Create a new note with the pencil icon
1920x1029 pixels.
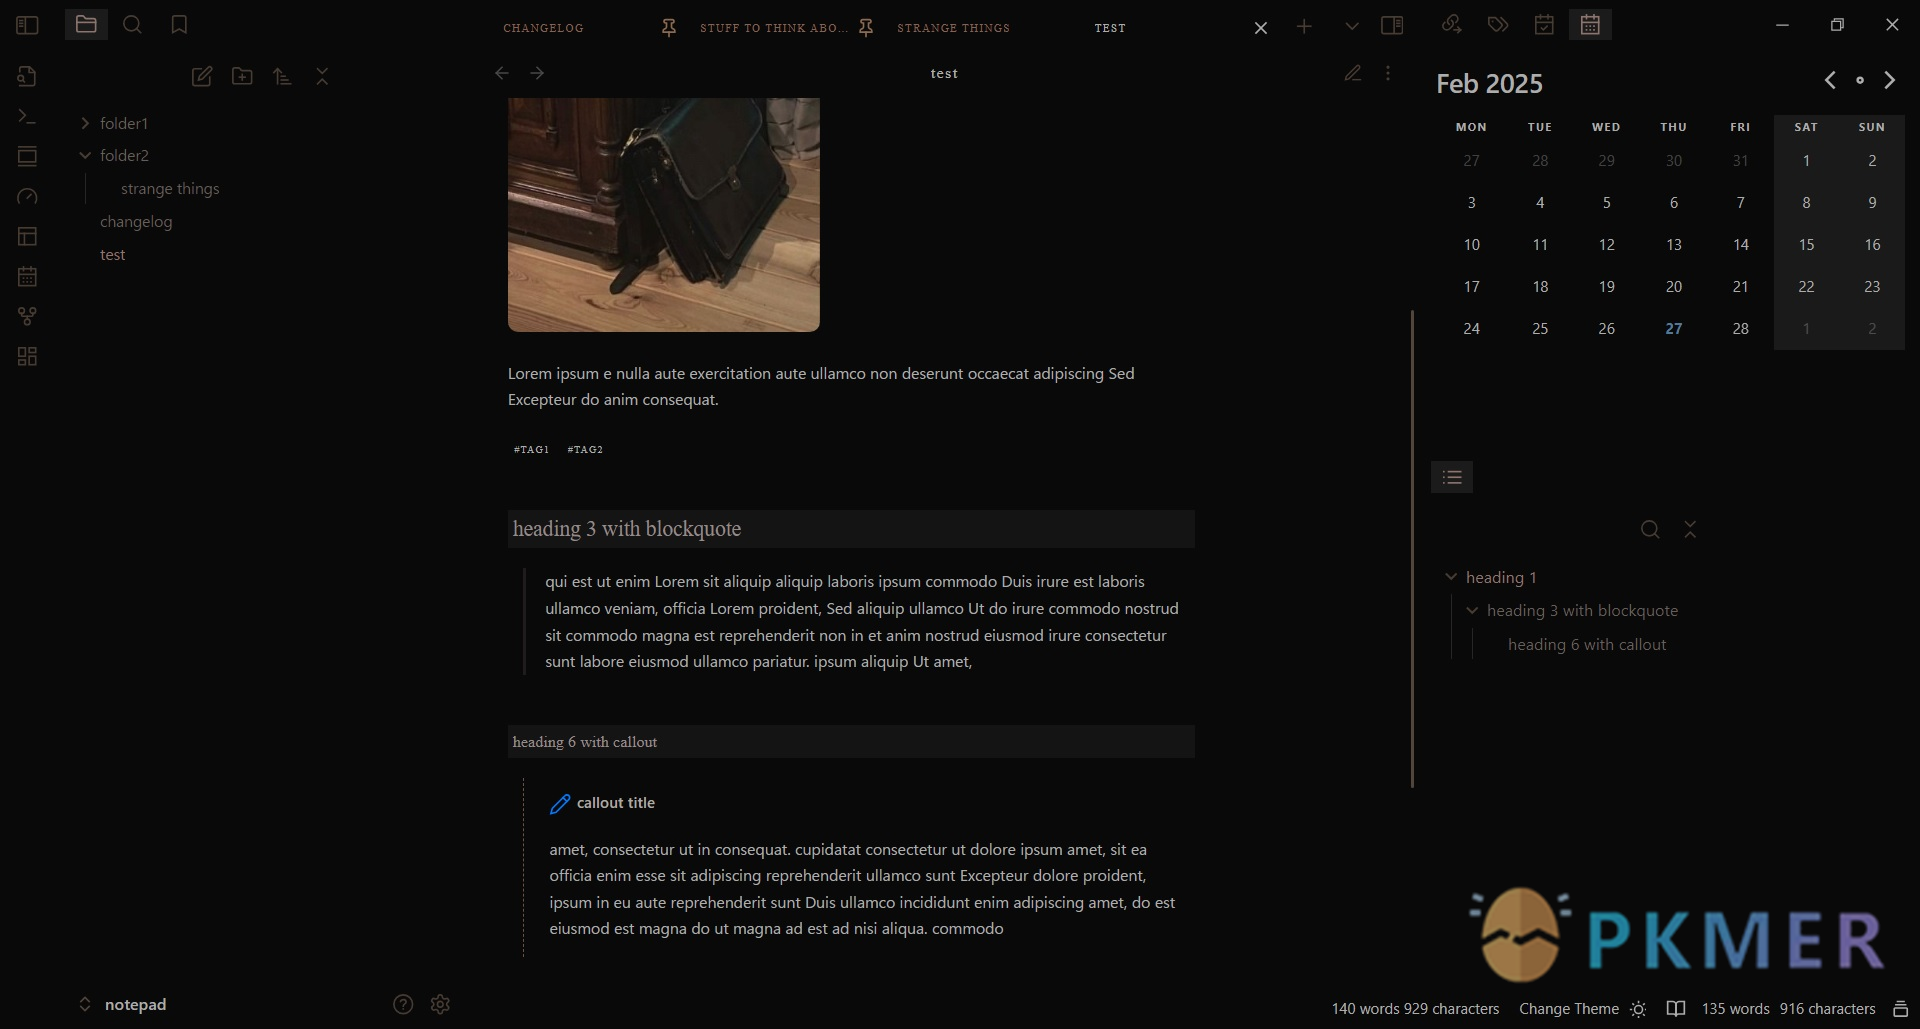[x=201, y=76]
